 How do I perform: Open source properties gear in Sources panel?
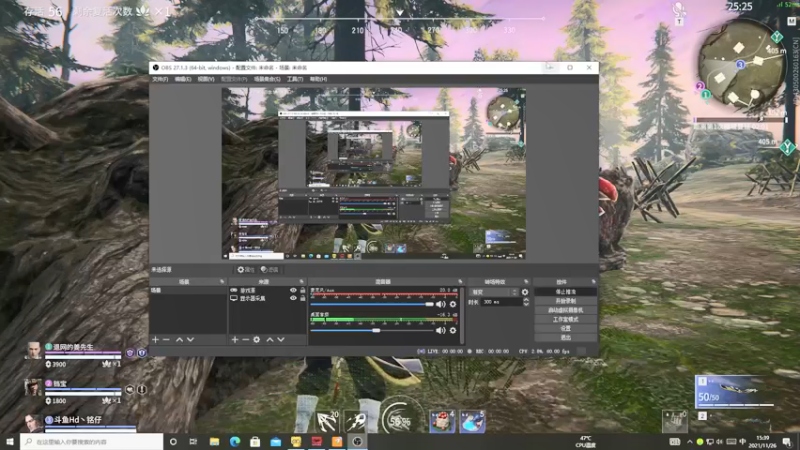[x=257, y=339]
